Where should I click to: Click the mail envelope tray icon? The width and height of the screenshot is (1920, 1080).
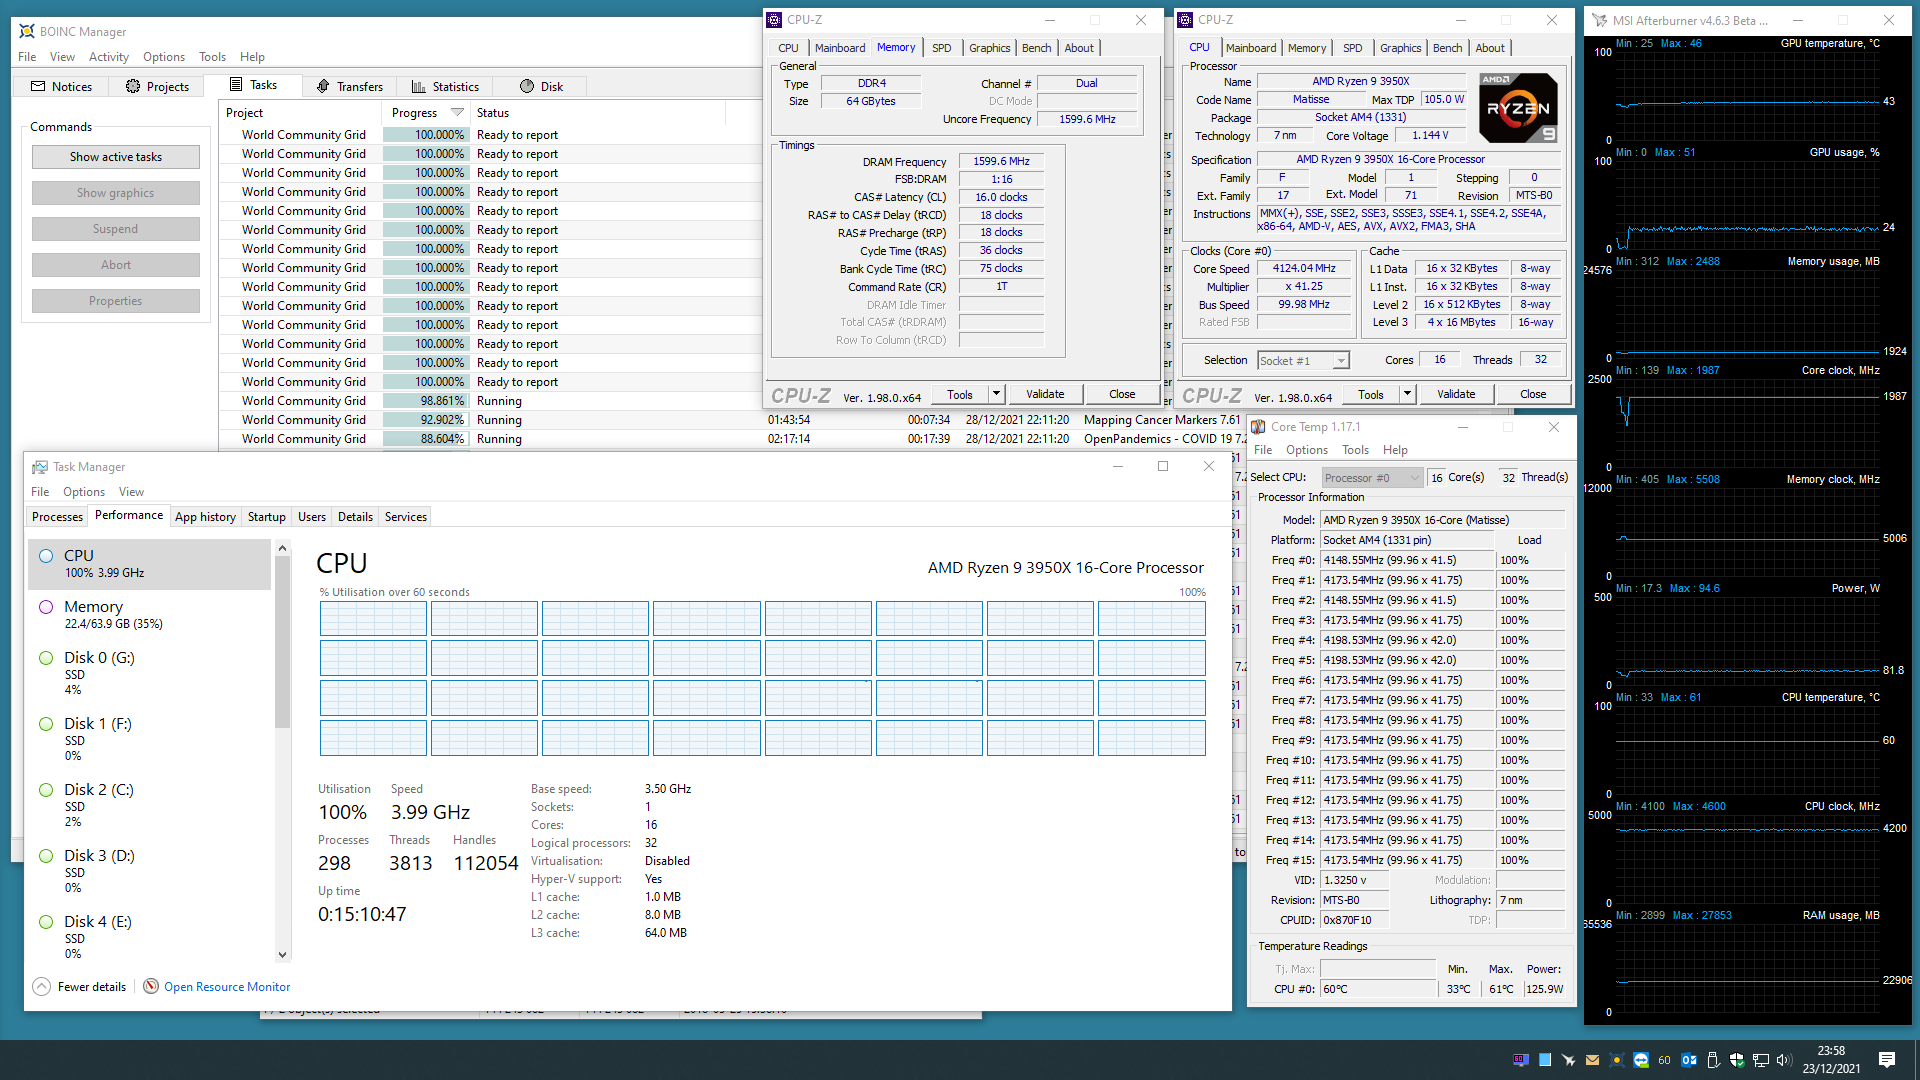(1593, 1060)
